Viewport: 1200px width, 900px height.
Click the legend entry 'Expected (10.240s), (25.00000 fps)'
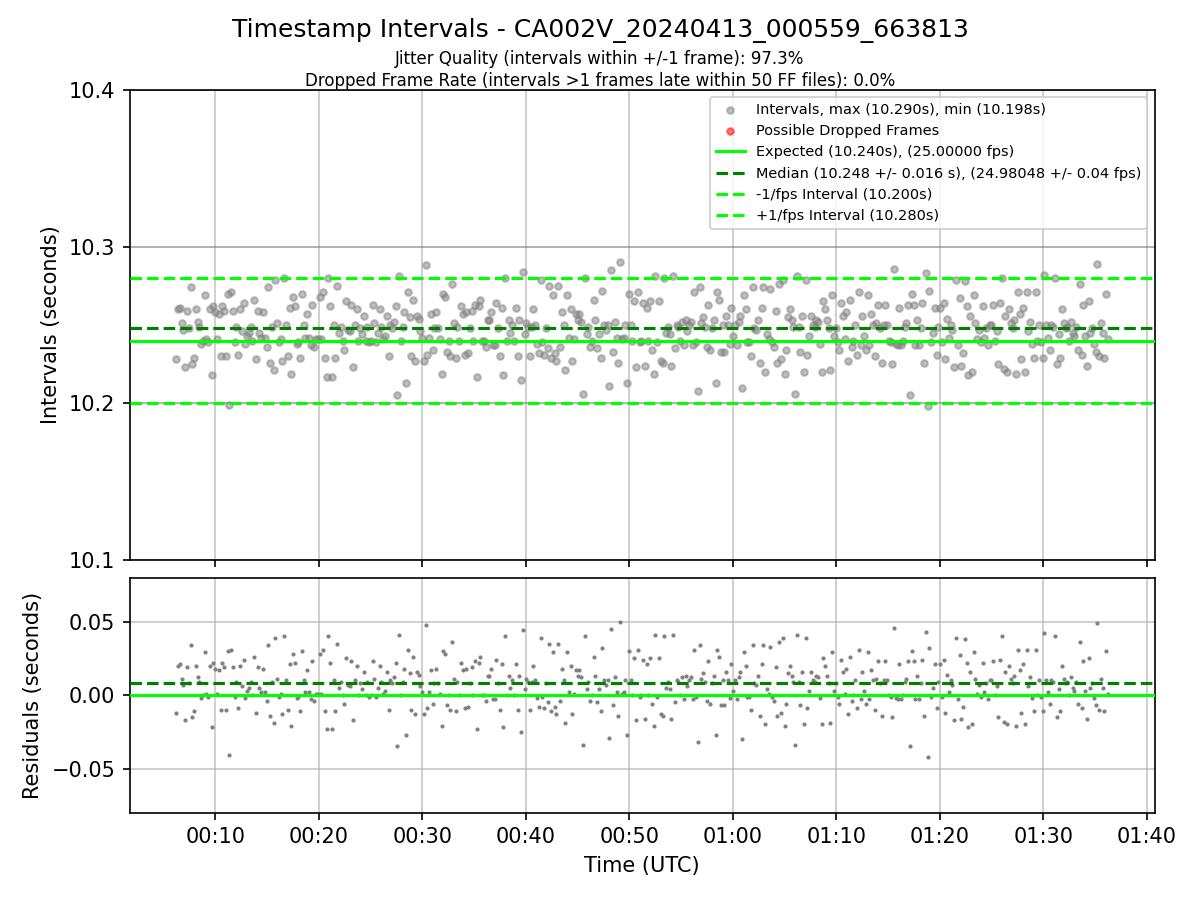[x=885, y=151]
